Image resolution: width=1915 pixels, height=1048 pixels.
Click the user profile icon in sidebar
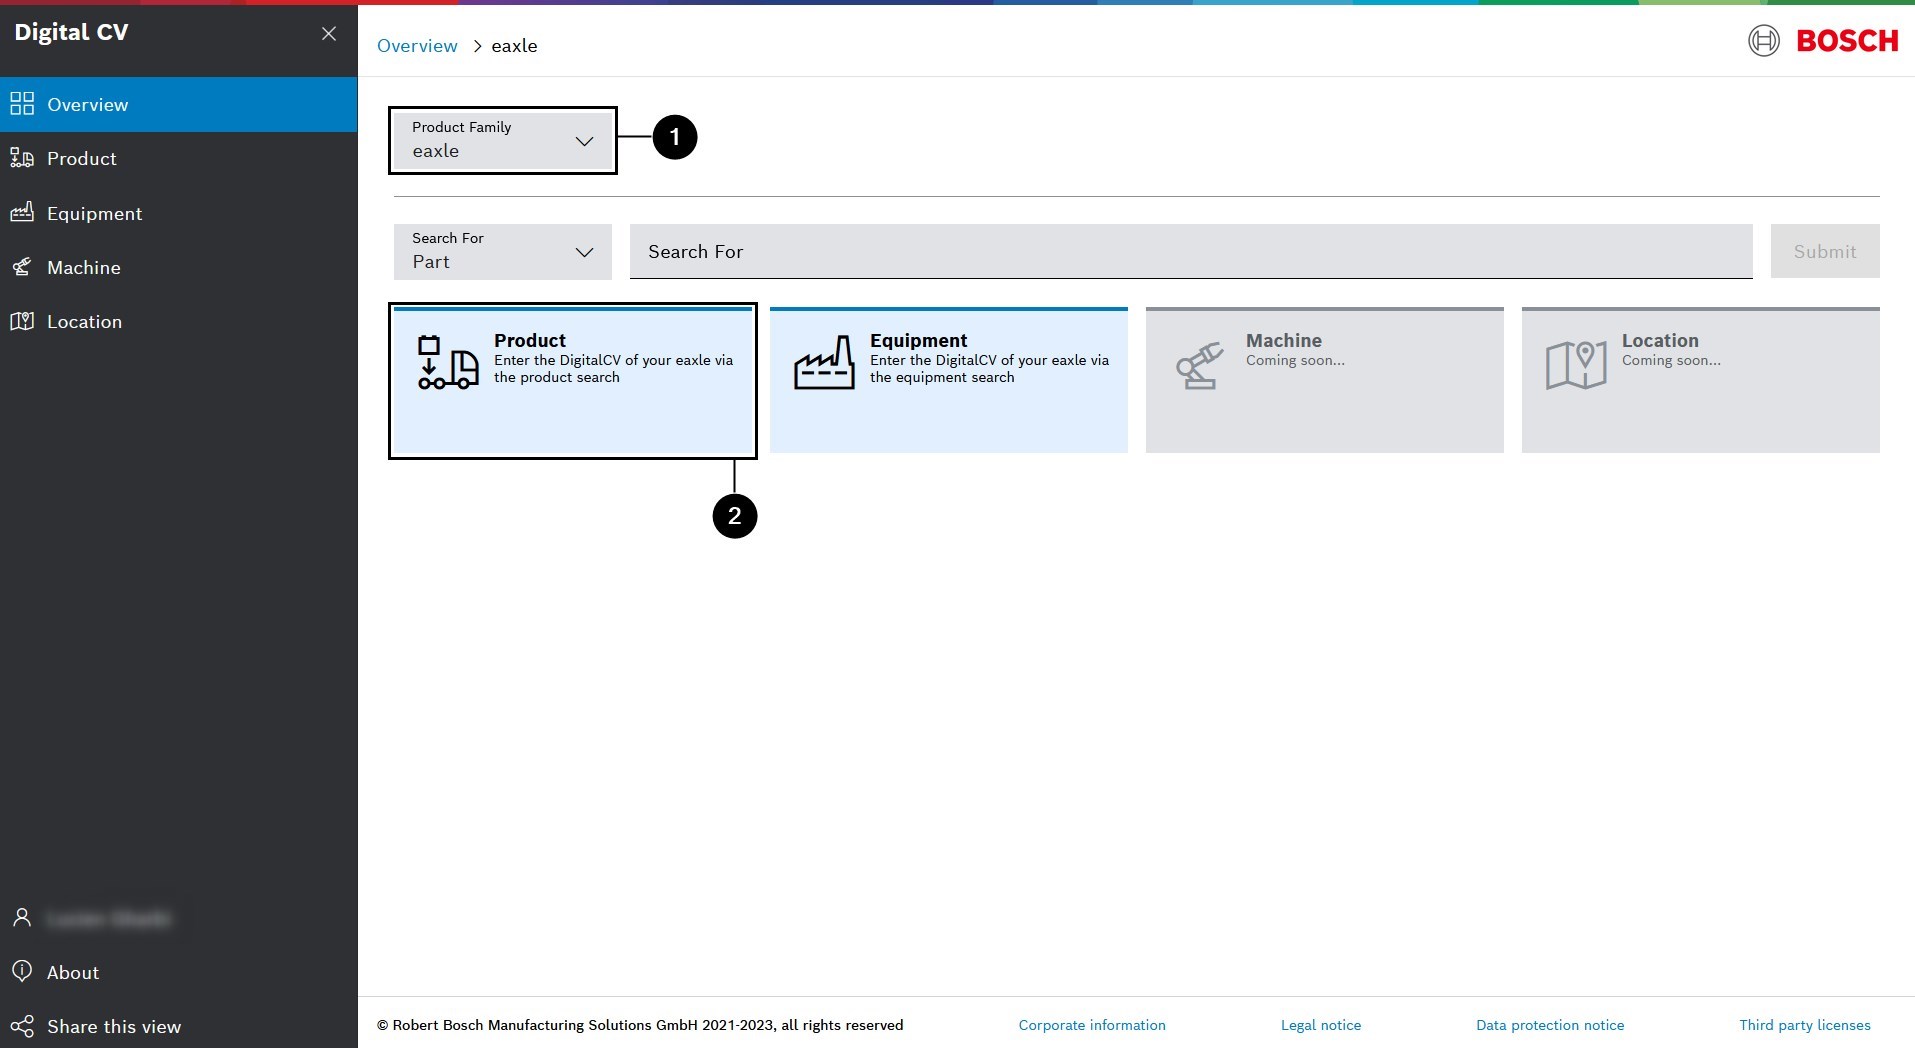(22, 918)
